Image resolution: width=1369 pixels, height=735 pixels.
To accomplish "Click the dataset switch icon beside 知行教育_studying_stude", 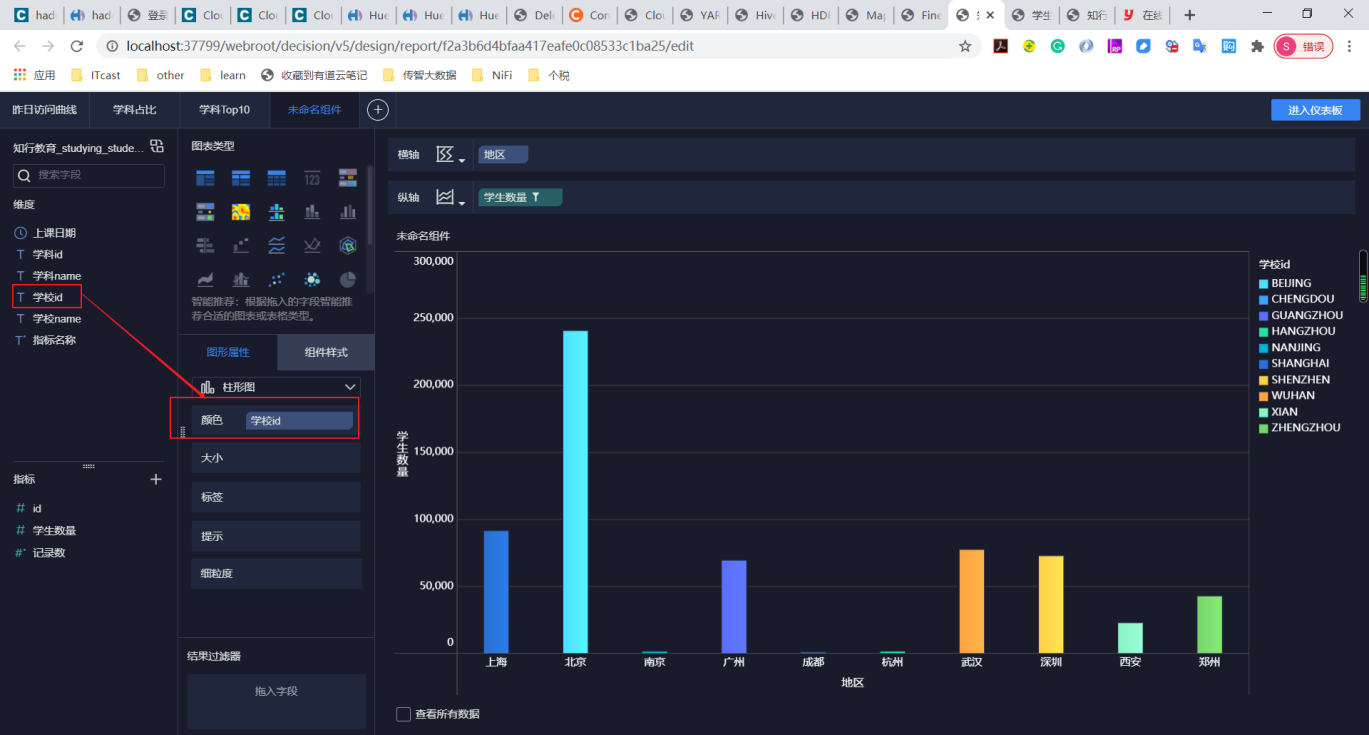I will coord(156,147).
